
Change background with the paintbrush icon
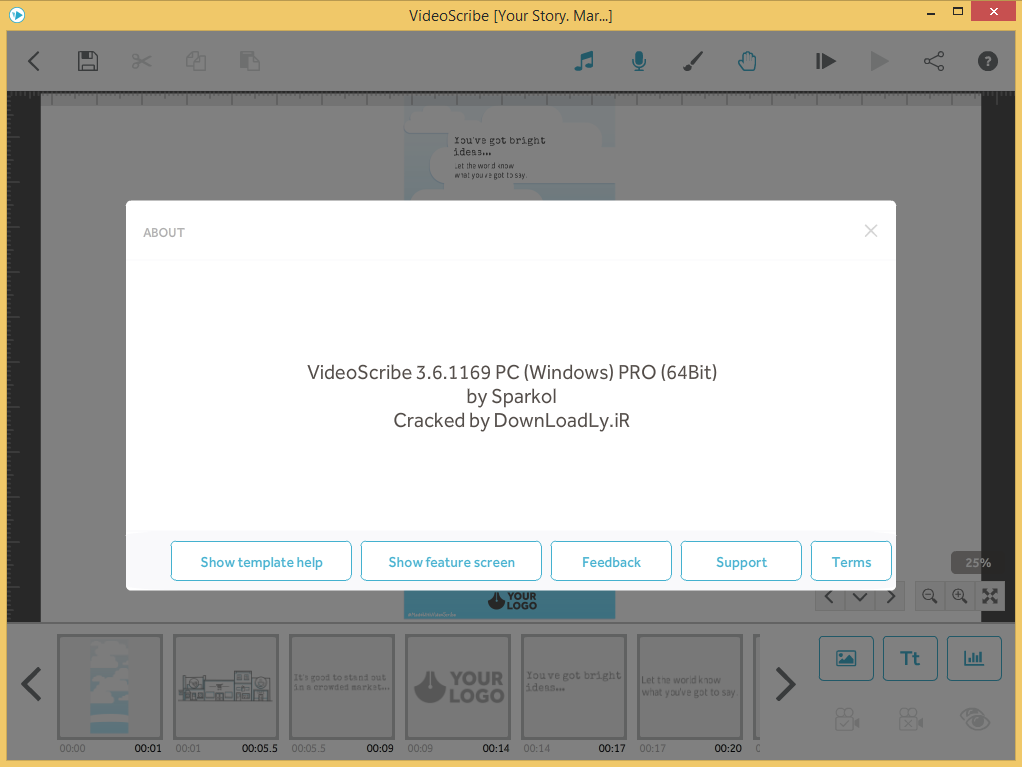point(693,61)
